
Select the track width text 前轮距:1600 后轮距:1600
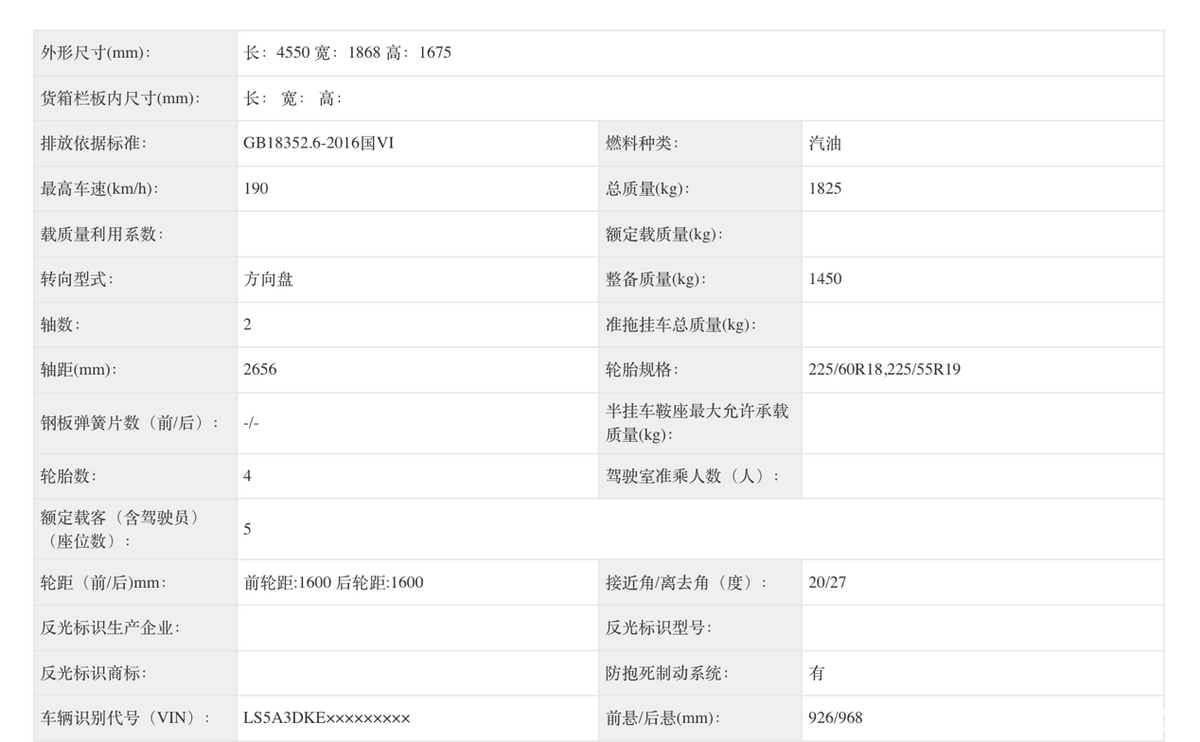[x=333, y=582]
